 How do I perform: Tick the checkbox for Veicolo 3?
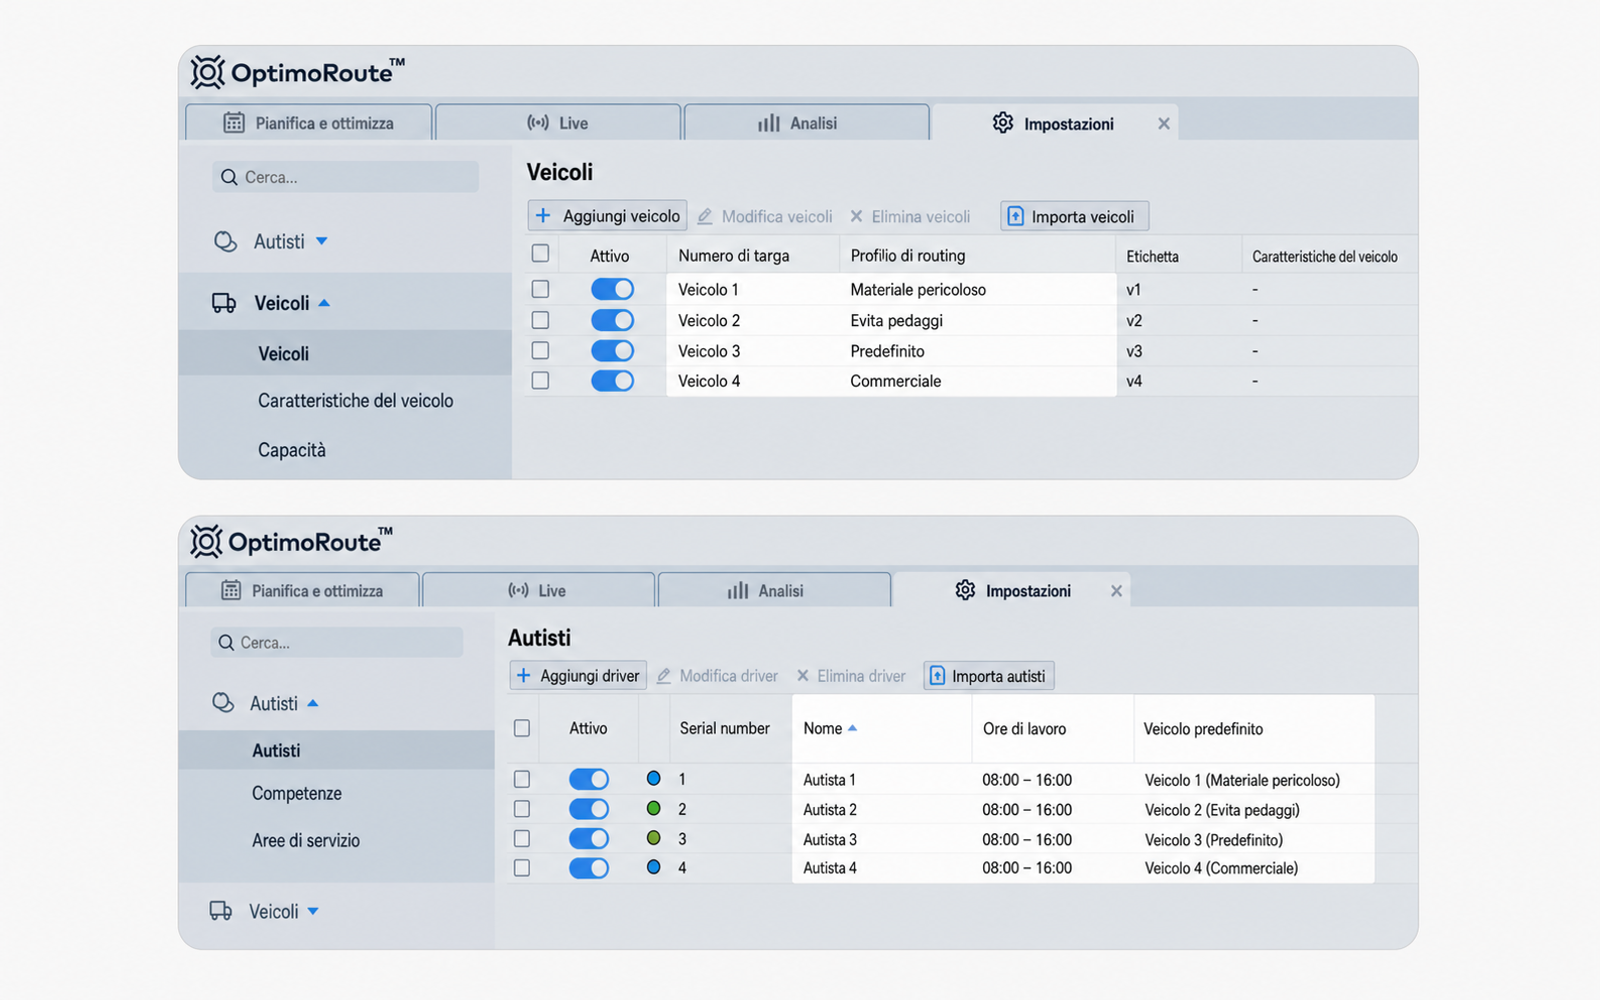540,351
